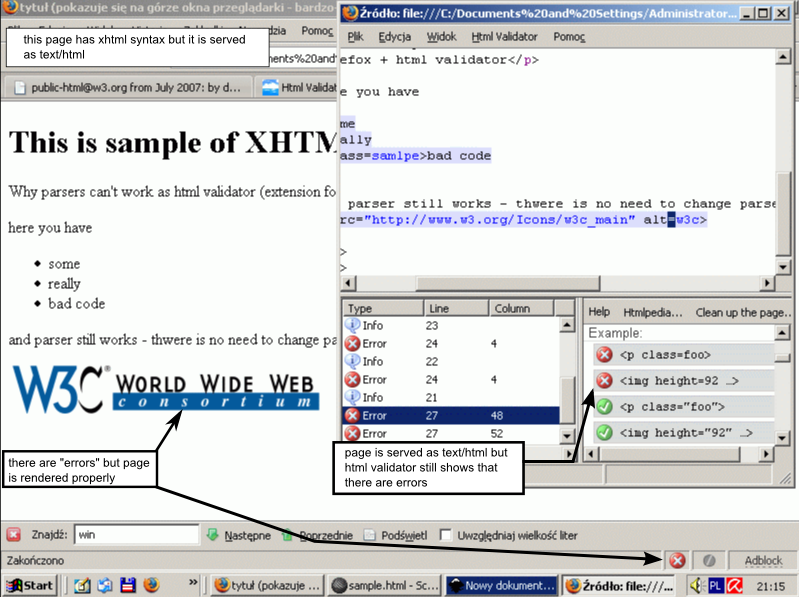
Task: Open Pomoc menu in source window
Action: click(569, 37)
